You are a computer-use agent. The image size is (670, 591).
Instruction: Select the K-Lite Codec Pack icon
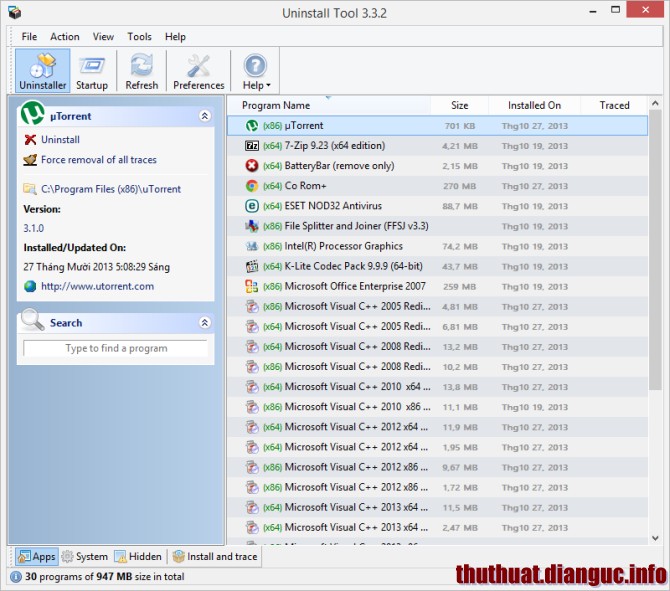pos(252,266)
